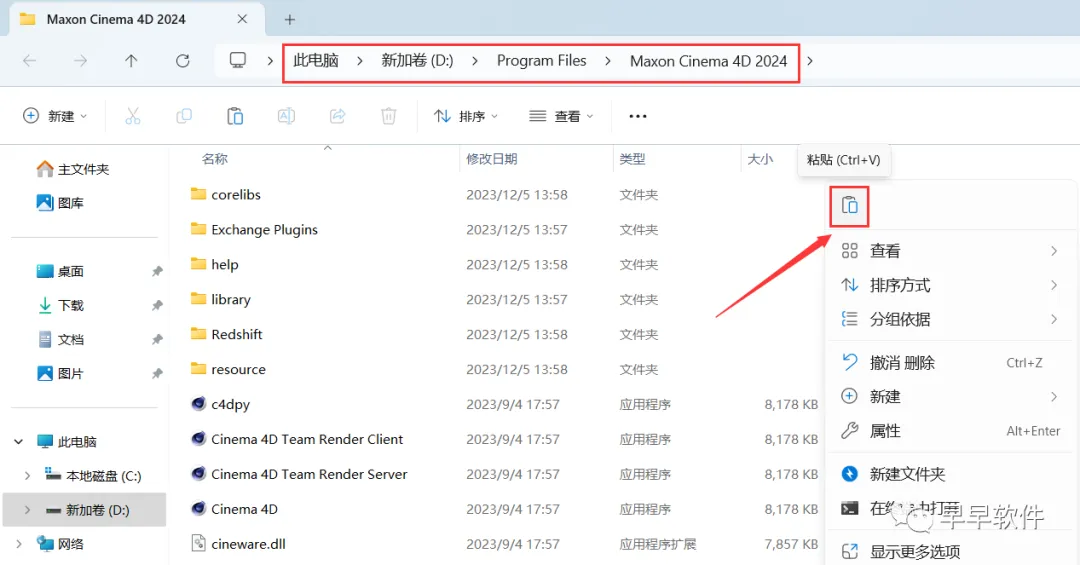This screenshot has width=1080, height=565.
Task: Sort by the 大小 column header
Action: tap(760, 159)
